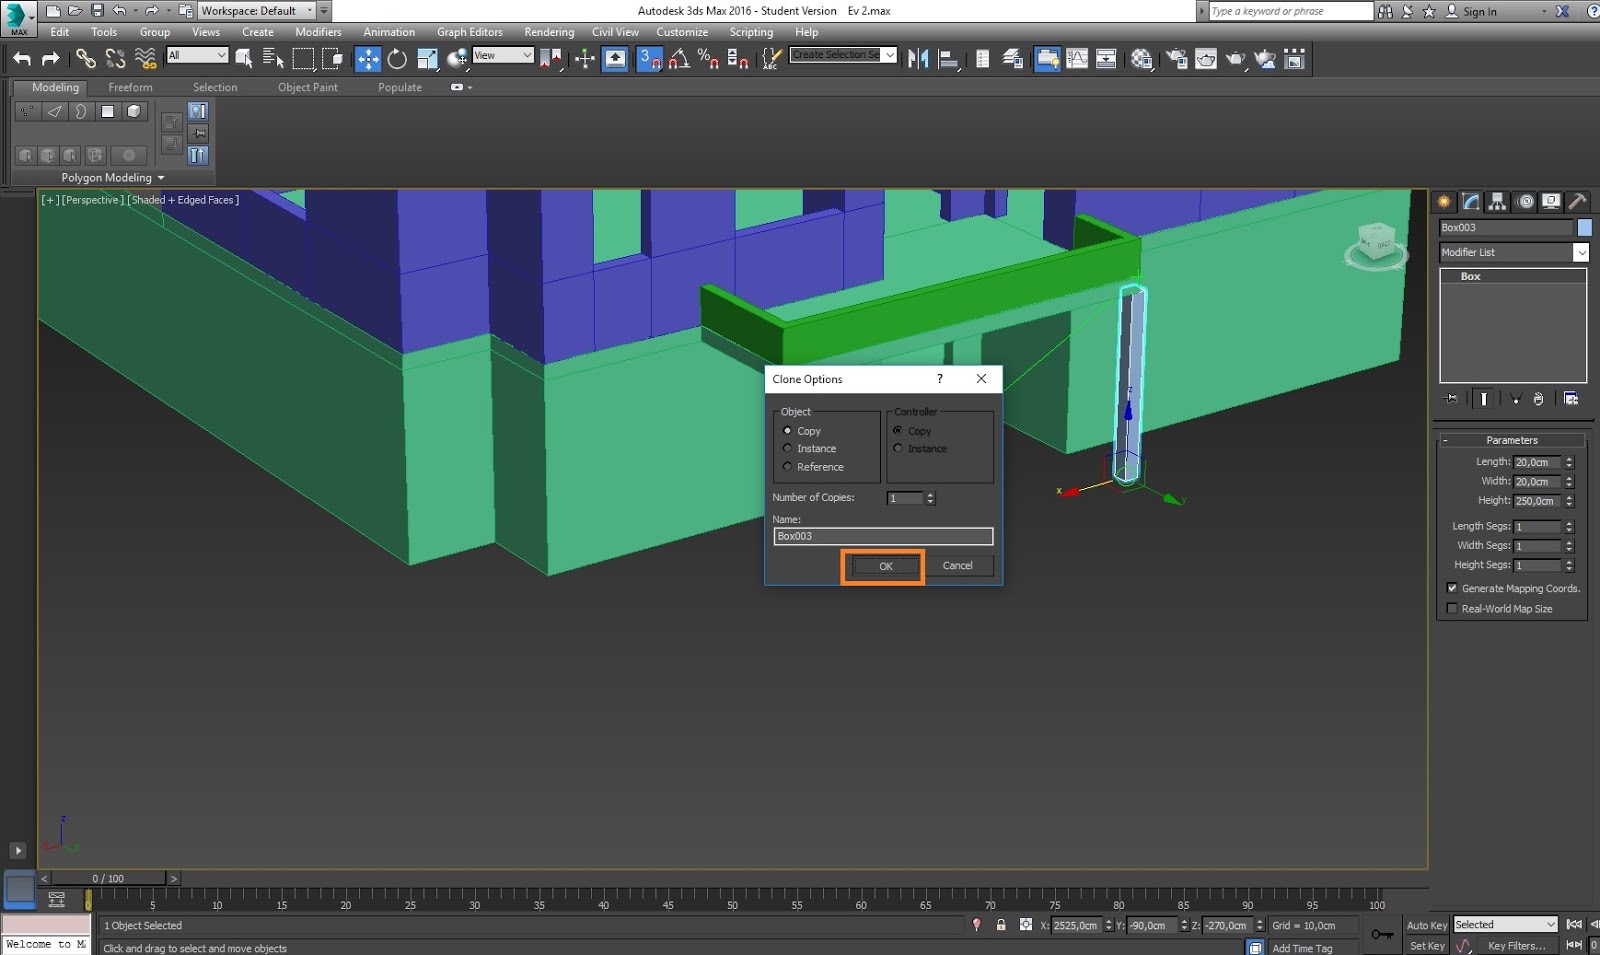The image size is (1600, 955).
Task: Select the Select and Move tool
Action: 368,59
